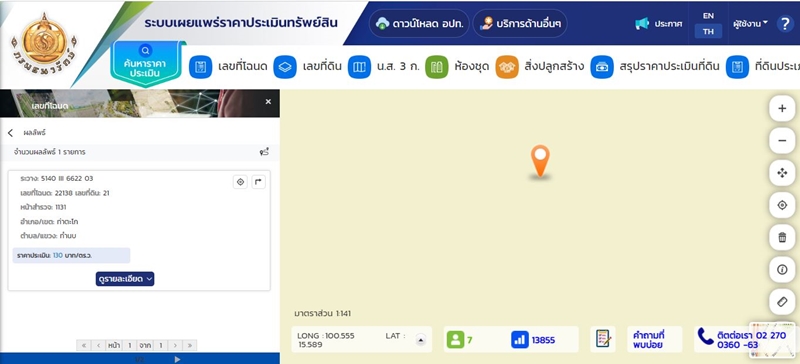Click the เลขที่โฉนด: 22138 row text
Viewport: 800px width, 364px height.
click(65, 193)
